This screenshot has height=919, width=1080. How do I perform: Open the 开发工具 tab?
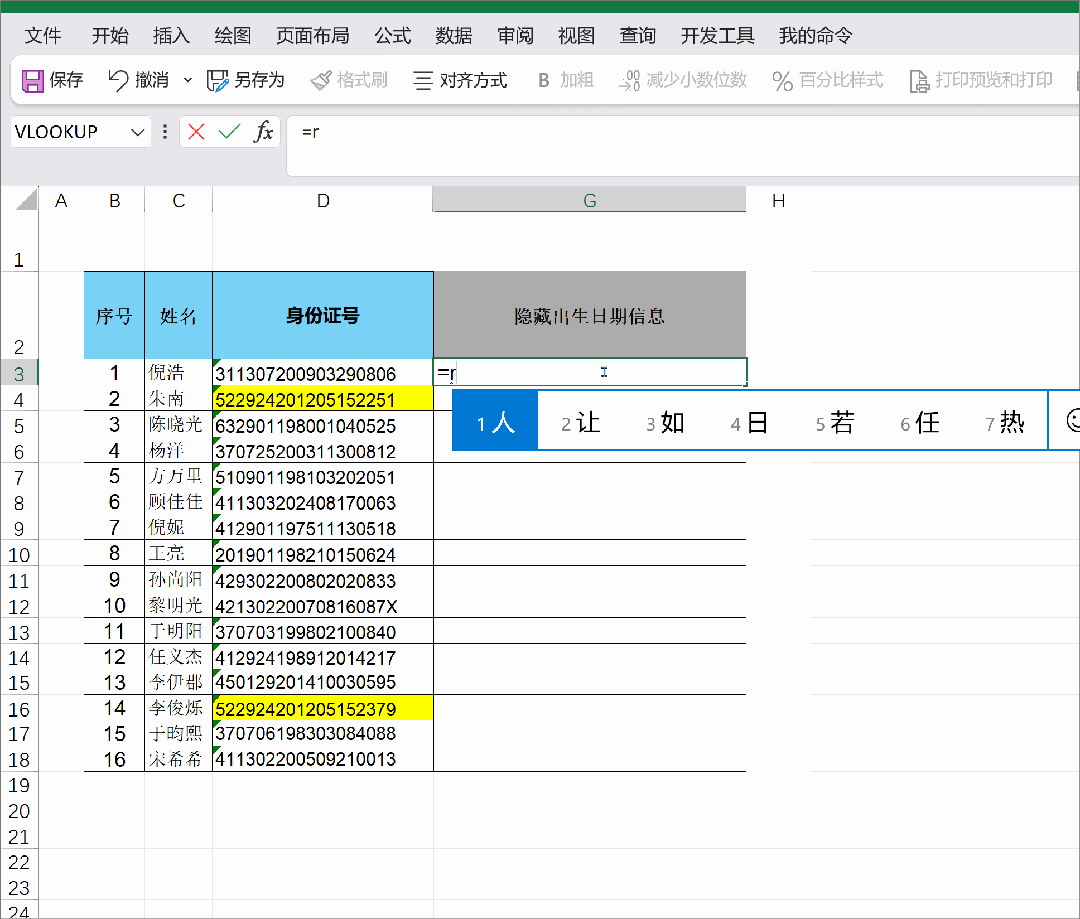pos(718,35)
